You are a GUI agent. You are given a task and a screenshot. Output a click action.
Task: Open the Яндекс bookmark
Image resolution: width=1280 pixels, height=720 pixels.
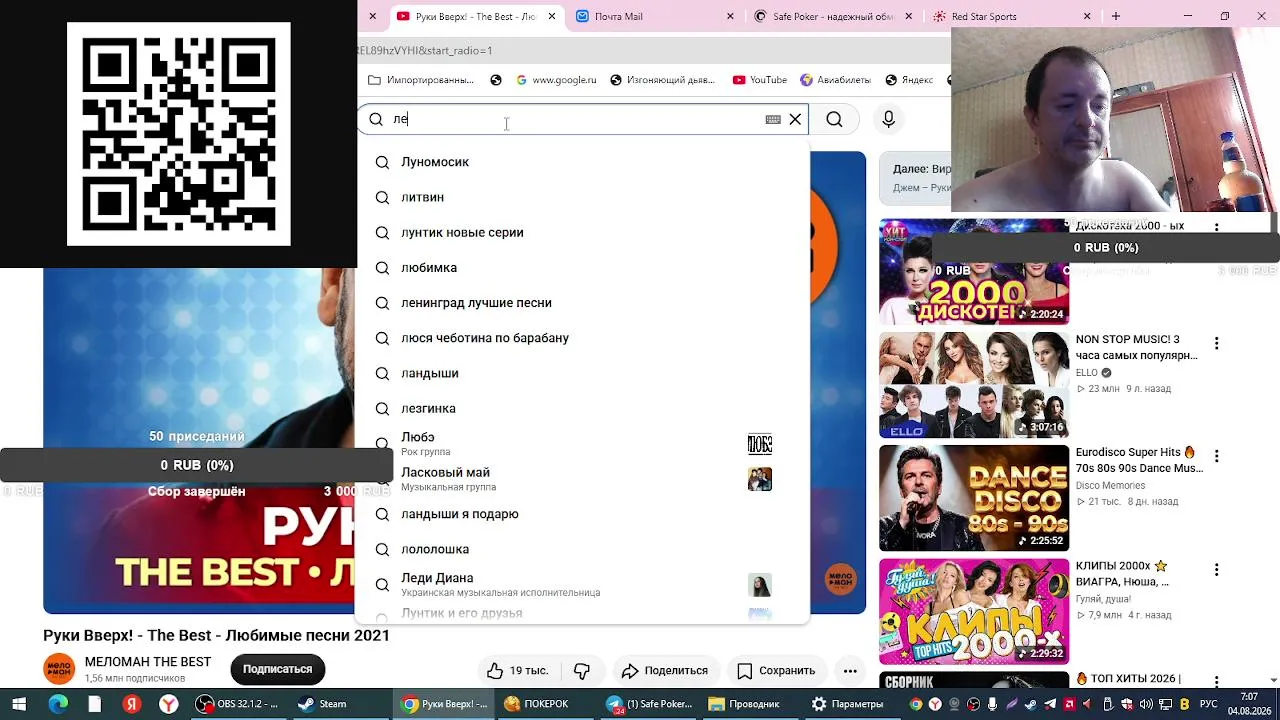tap(909, 80)
